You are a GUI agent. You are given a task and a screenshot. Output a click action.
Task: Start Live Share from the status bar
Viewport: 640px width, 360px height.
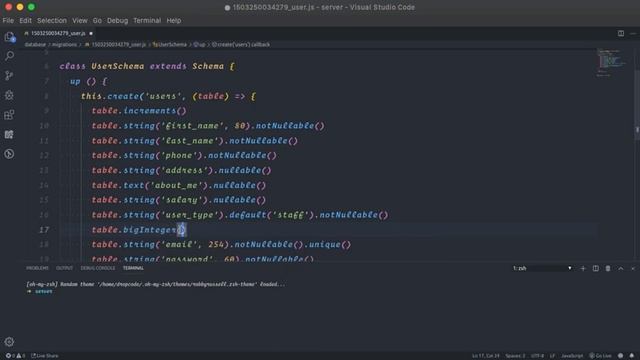click(x=45, y=356)
